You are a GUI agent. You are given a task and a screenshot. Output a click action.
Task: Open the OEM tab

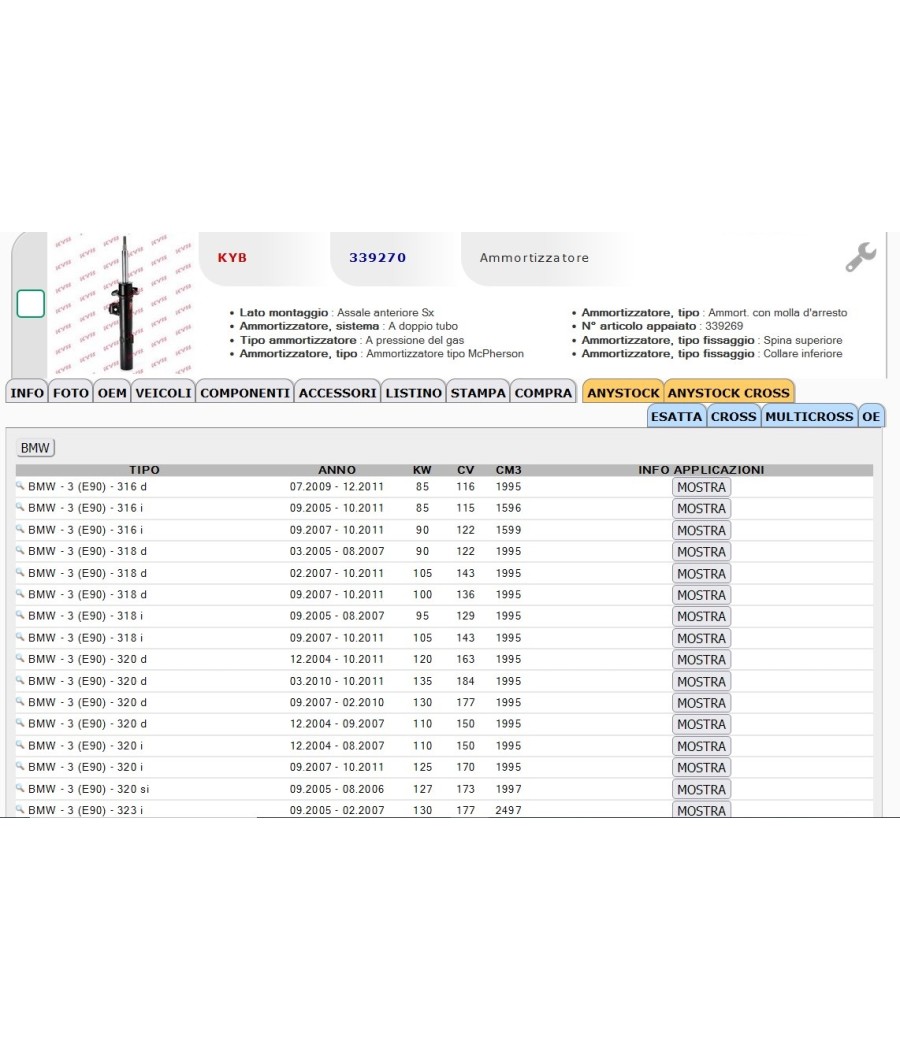click(x=112, y=392)
